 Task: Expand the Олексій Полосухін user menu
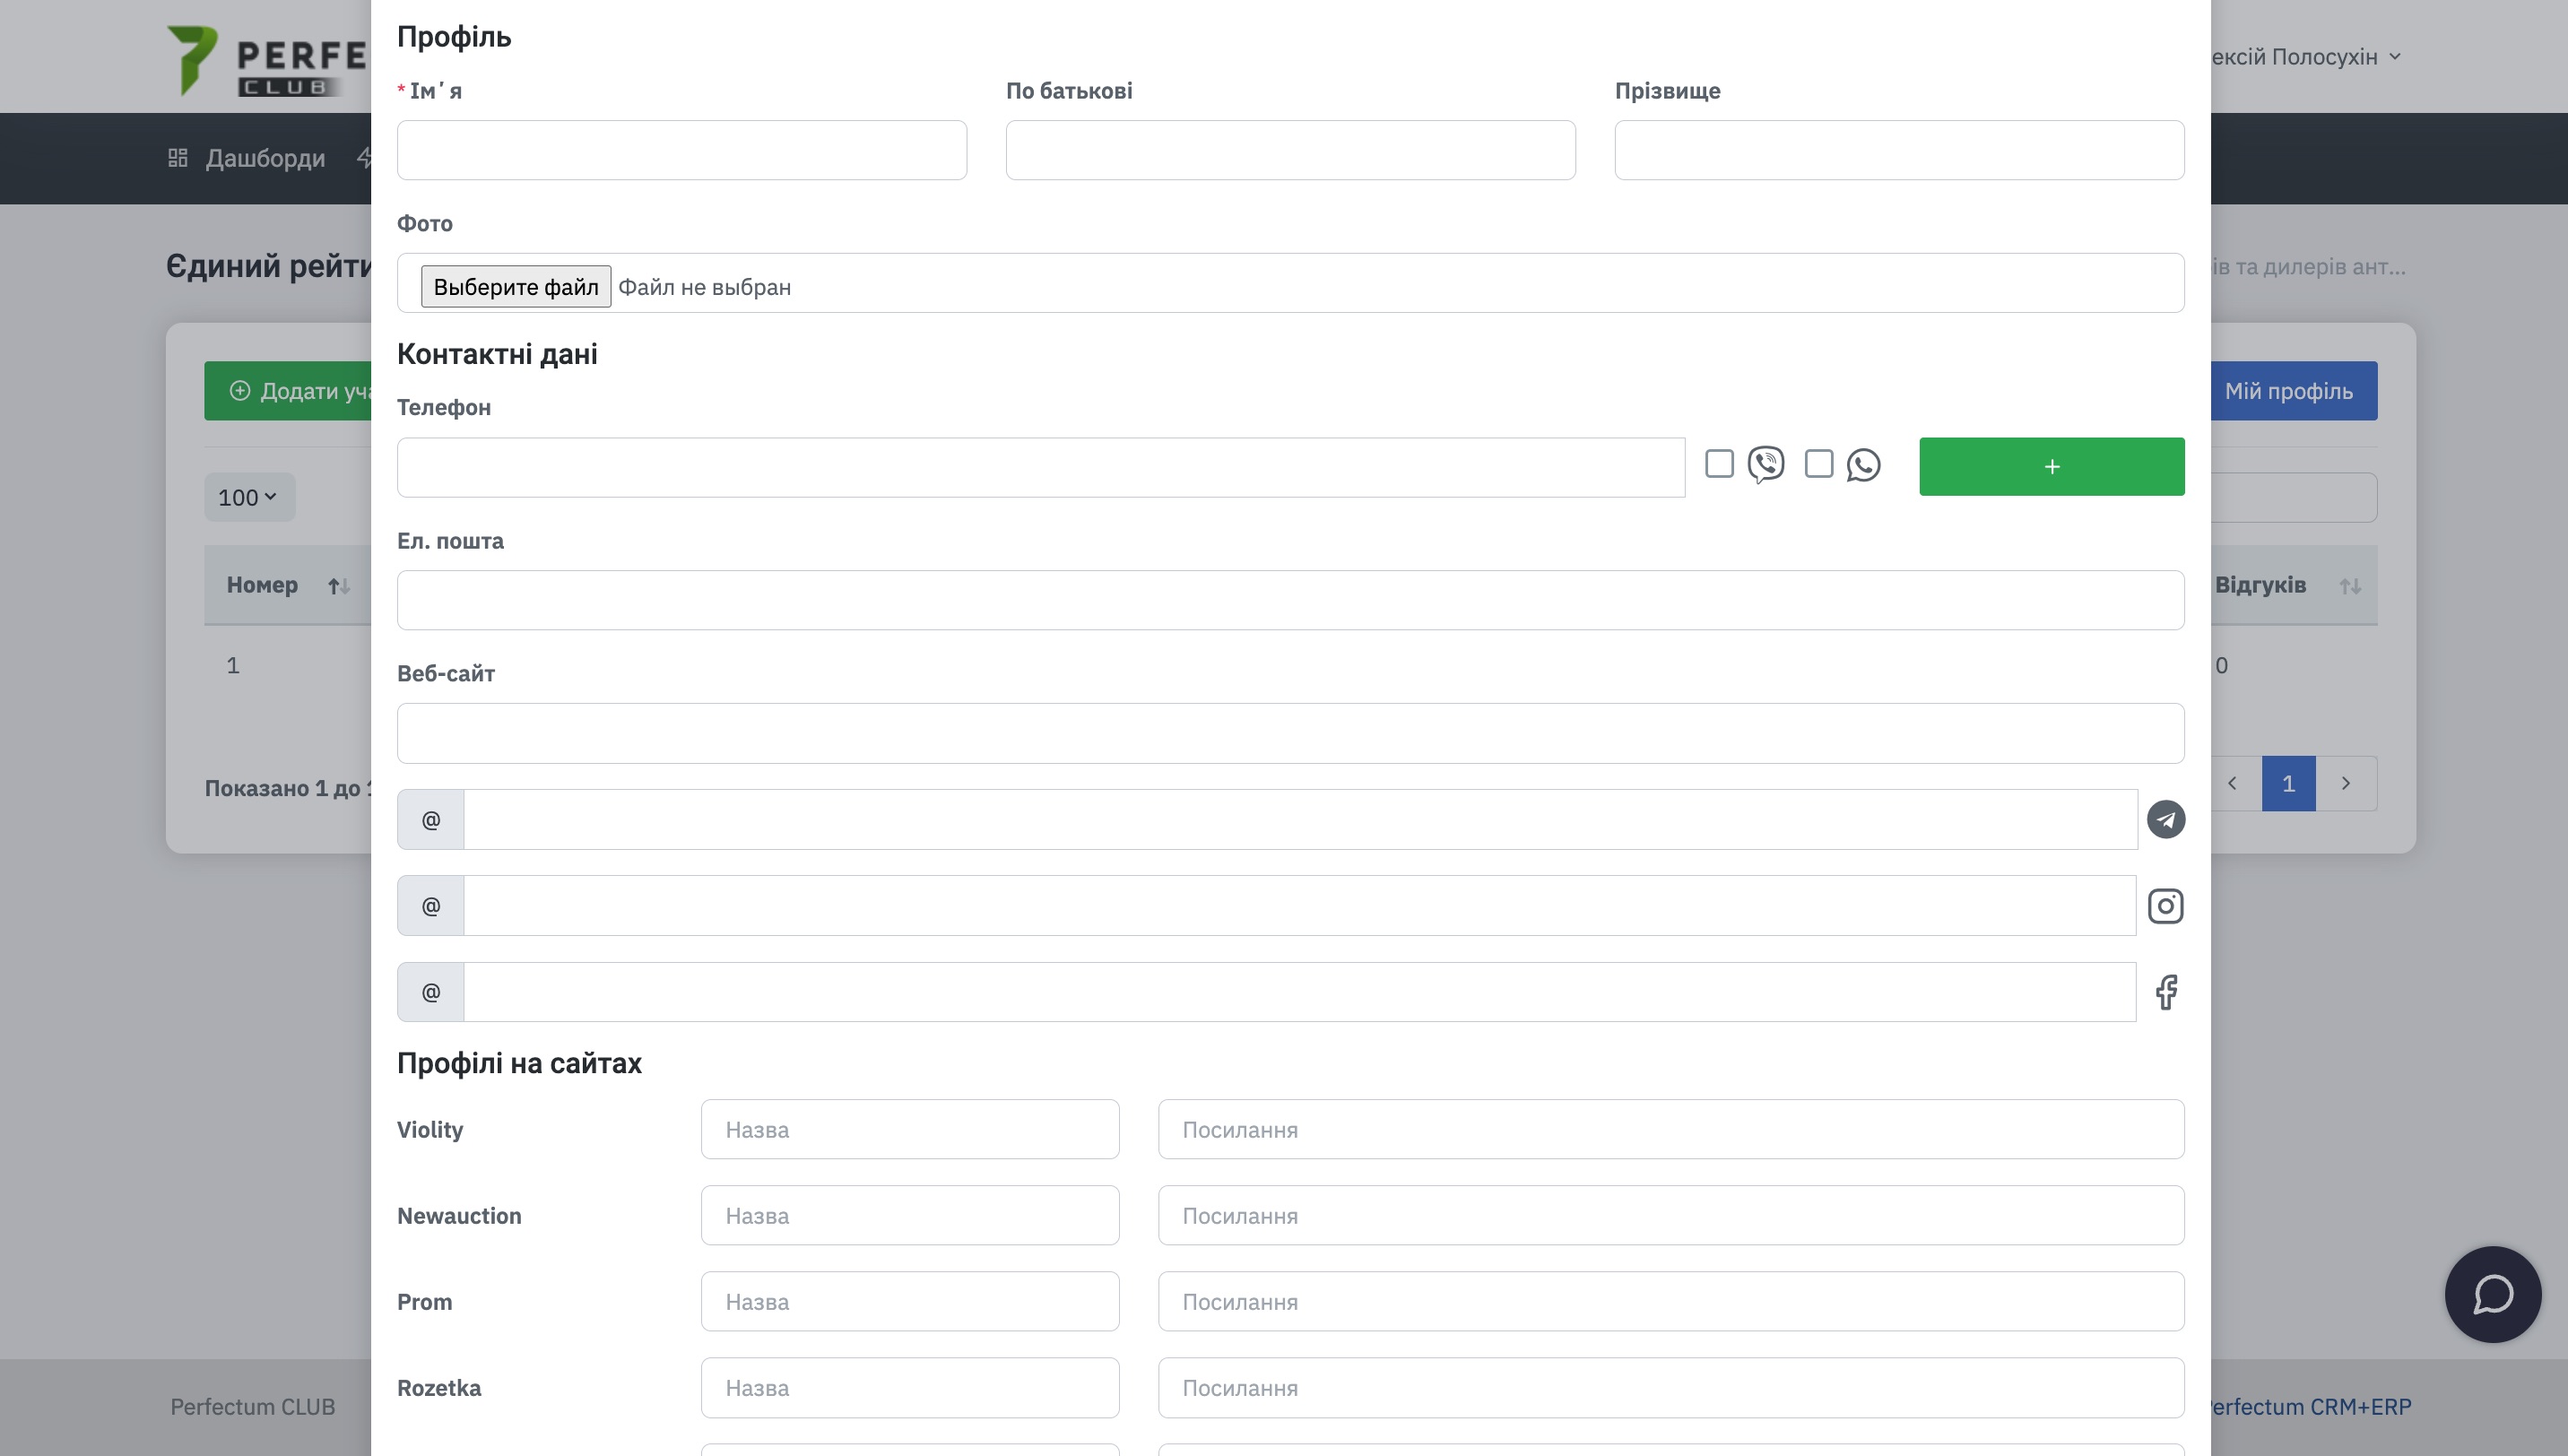click(x=2300, y=57)
